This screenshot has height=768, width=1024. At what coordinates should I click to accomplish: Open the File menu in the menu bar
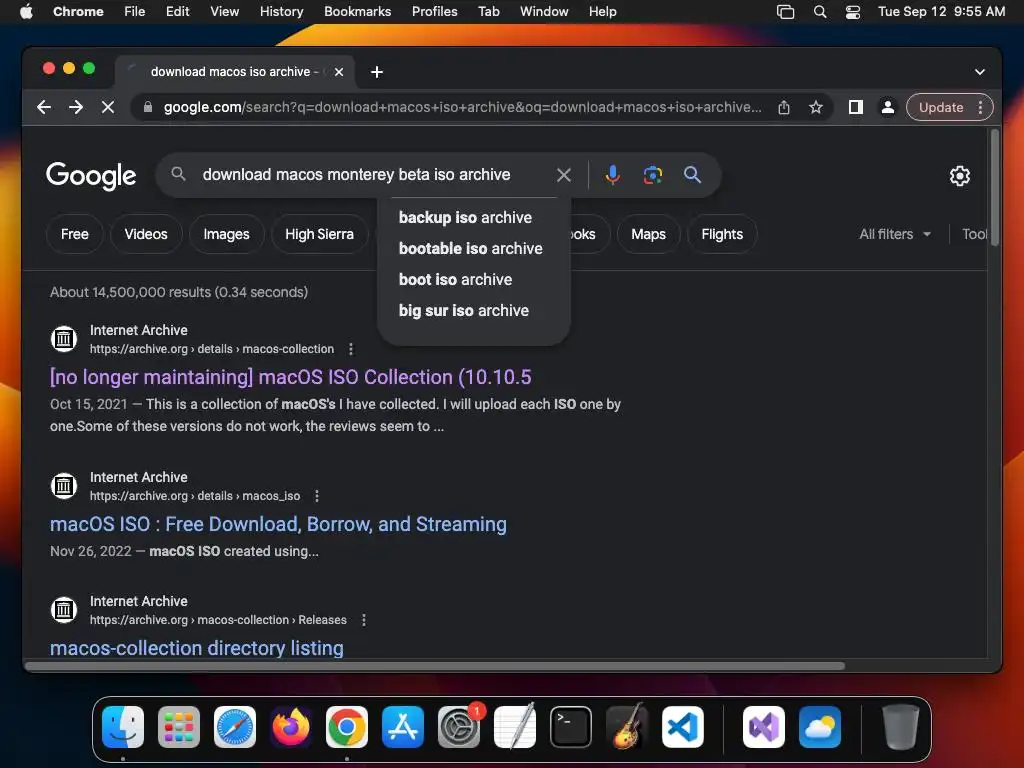(135, 11)
